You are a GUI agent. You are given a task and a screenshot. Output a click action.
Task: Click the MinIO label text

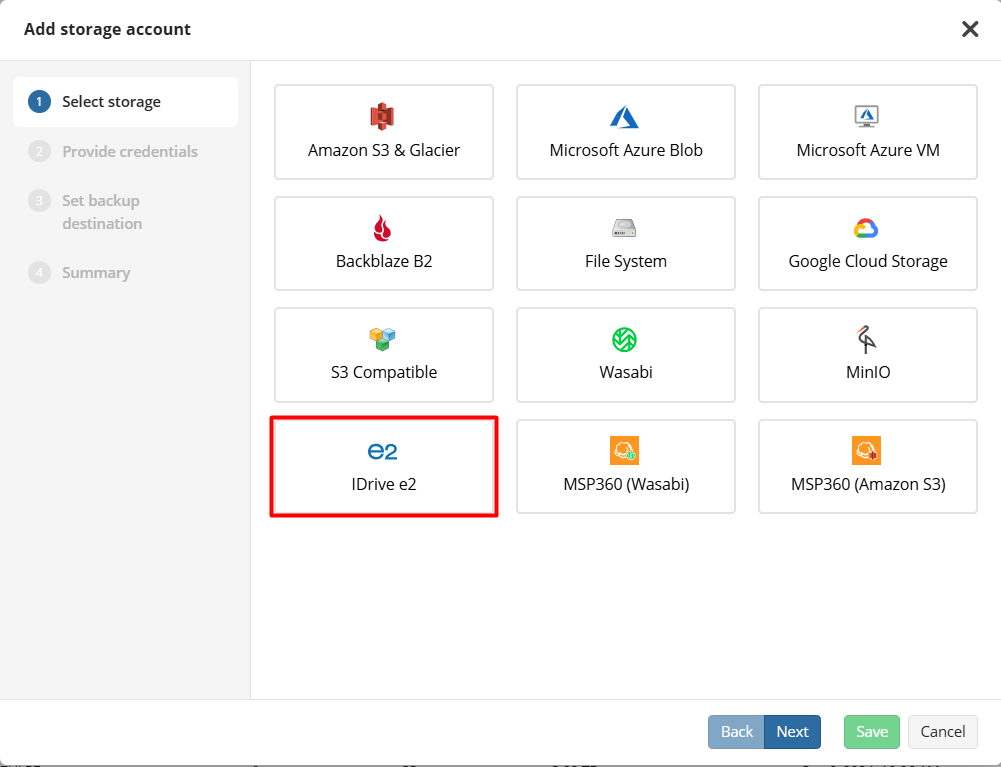tap(868, 372)
